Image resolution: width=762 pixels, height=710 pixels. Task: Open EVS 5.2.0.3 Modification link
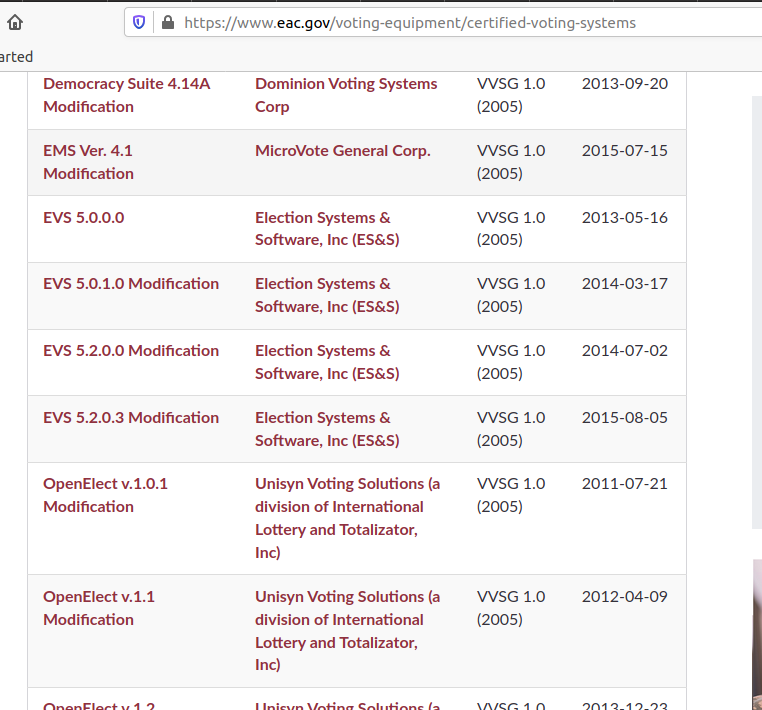[x=131, y=417]
